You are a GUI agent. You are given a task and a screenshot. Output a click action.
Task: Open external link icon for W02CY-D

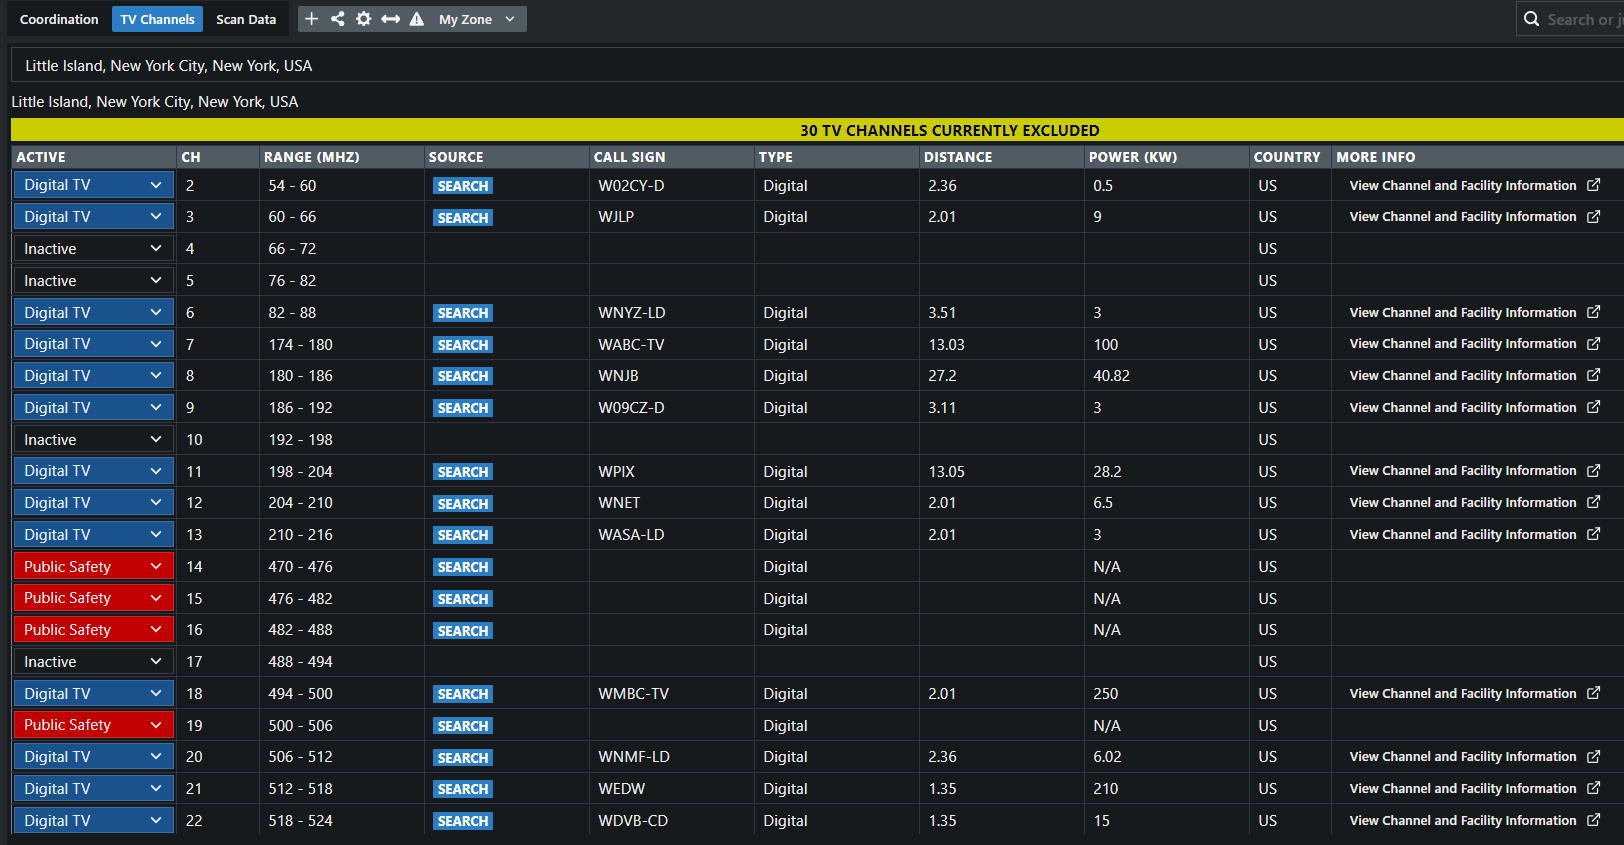(1593, 185)
